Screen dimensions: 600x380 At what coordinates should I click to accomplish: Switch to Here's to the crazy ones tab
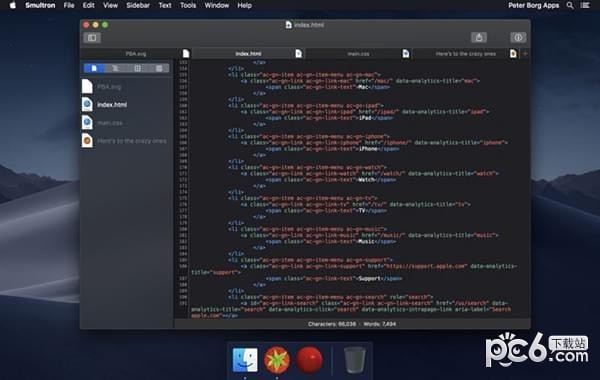(x=466, y=54)
